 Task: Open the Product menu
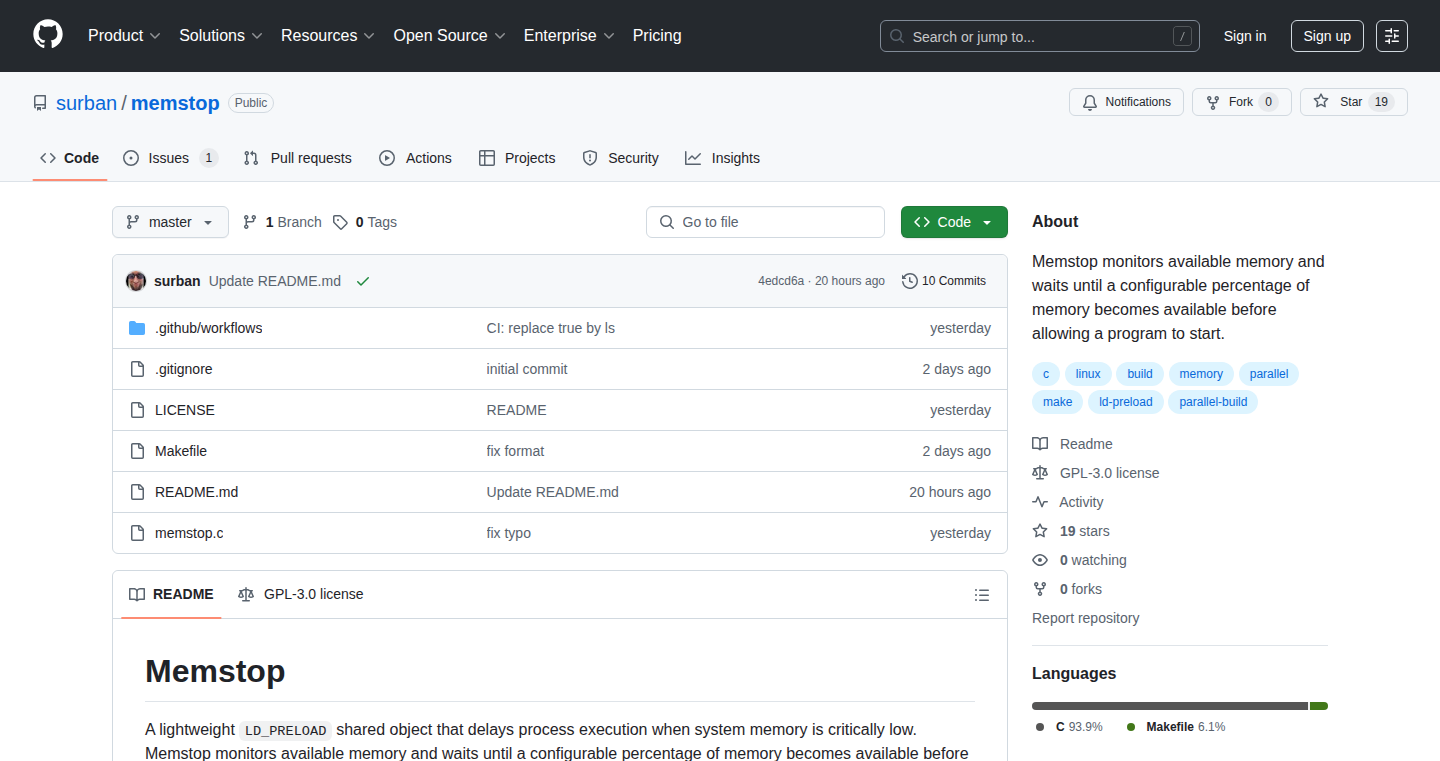point(124,36)
